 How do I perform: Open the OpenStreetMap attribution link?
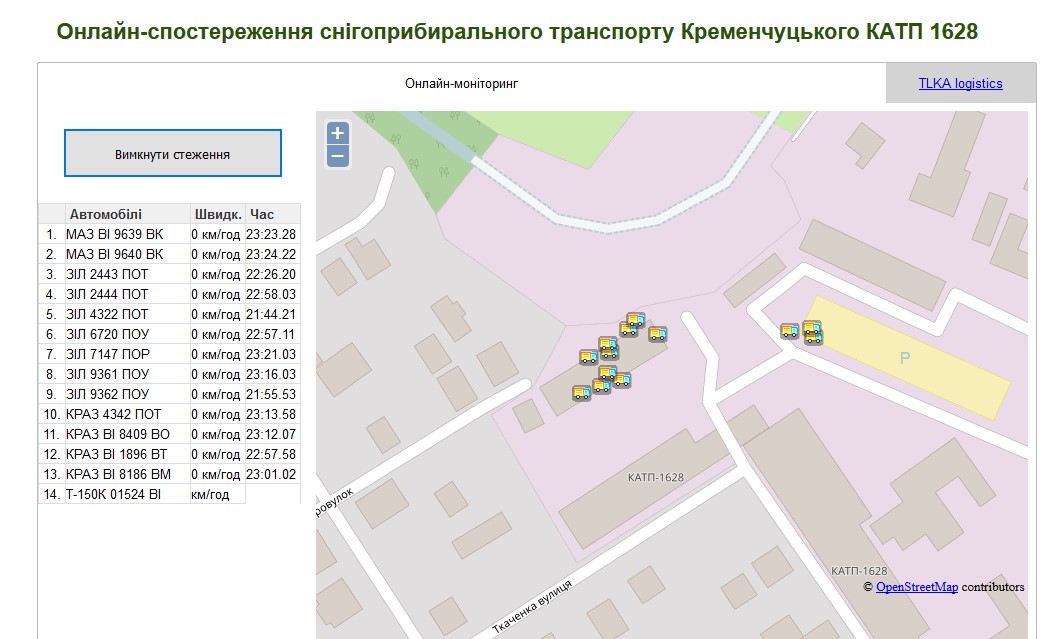pyautogui.click(x=916, y=587)
